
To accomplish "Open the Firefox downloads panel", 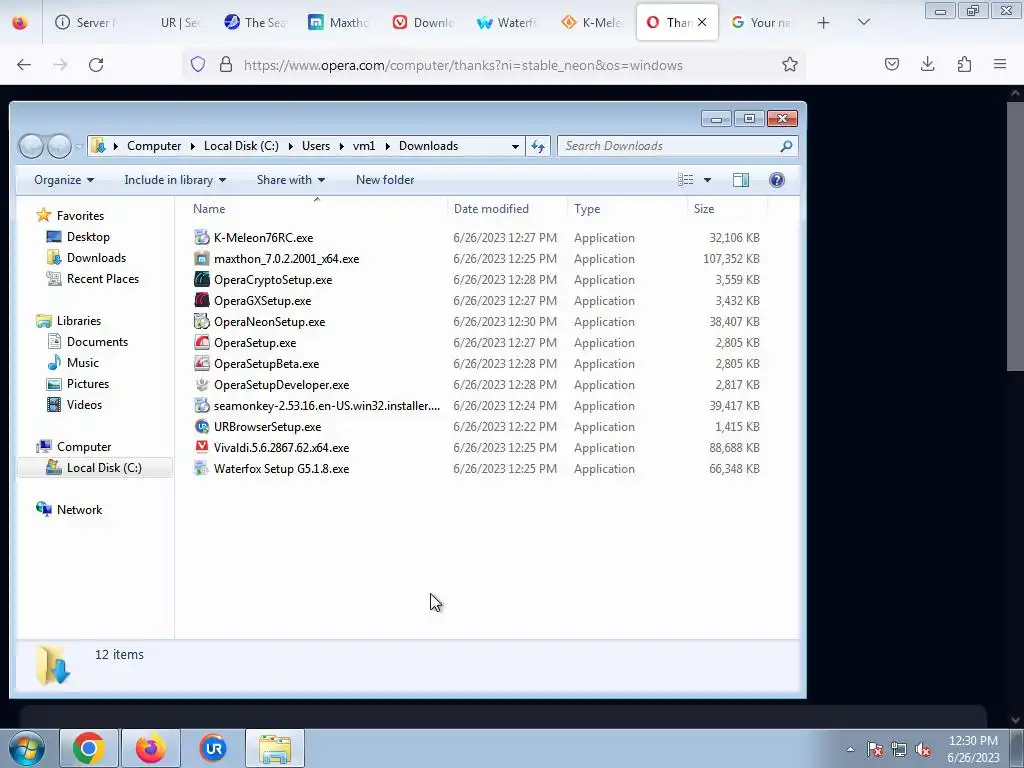I will [x=927, y=64].
